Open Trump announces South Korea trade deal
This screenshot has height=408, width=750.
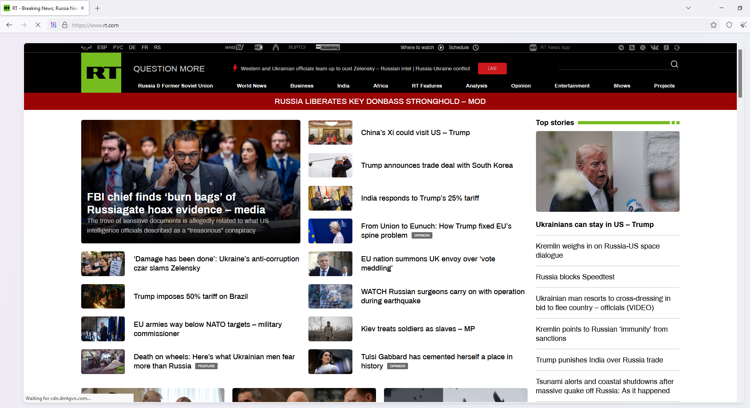click(437, 165)
